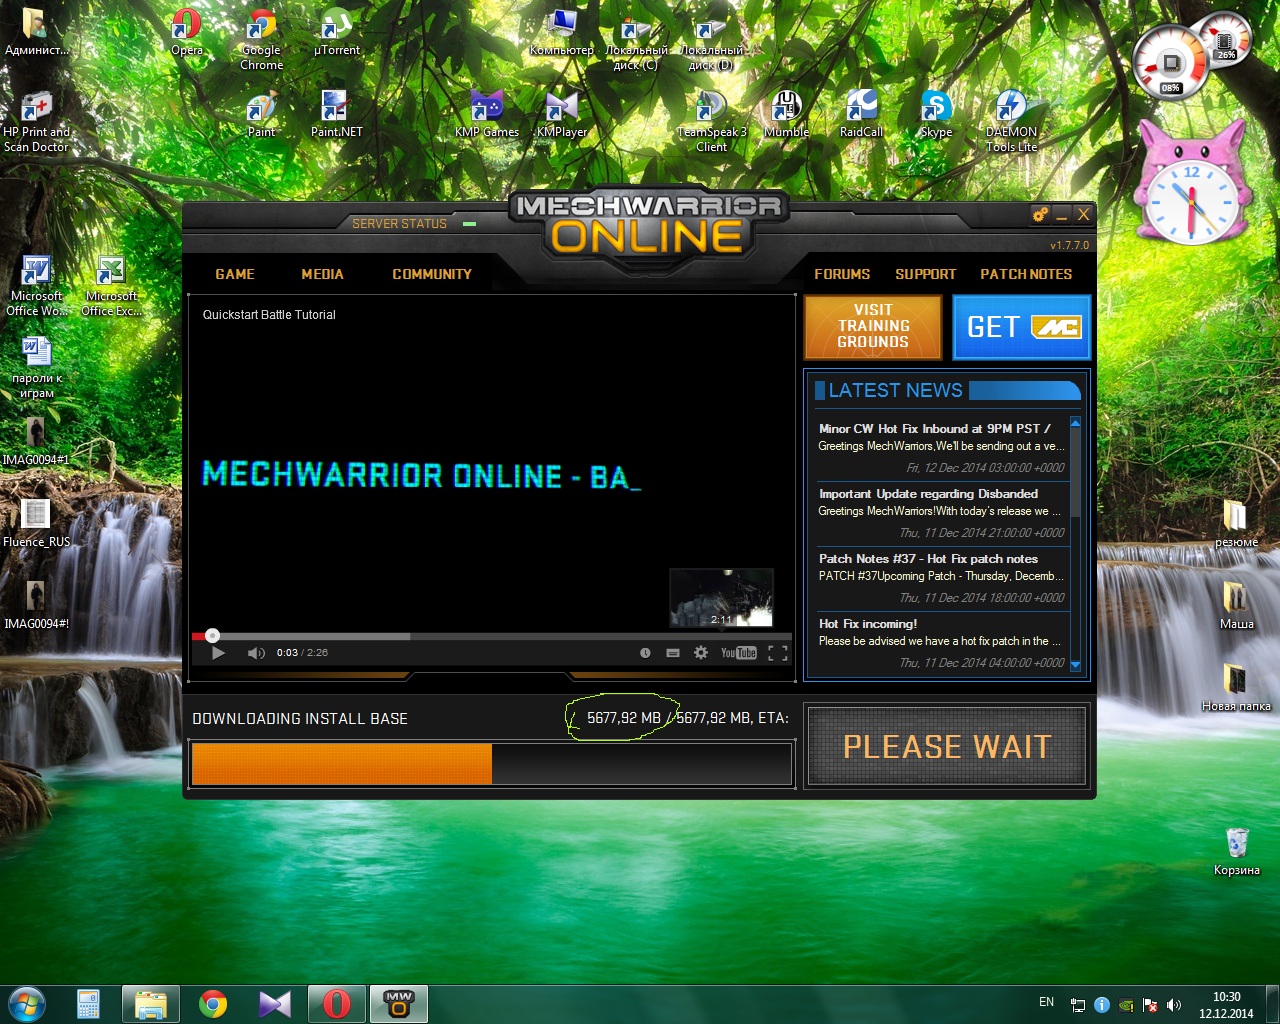Click the YouTube logo in player

click(739, 653)
